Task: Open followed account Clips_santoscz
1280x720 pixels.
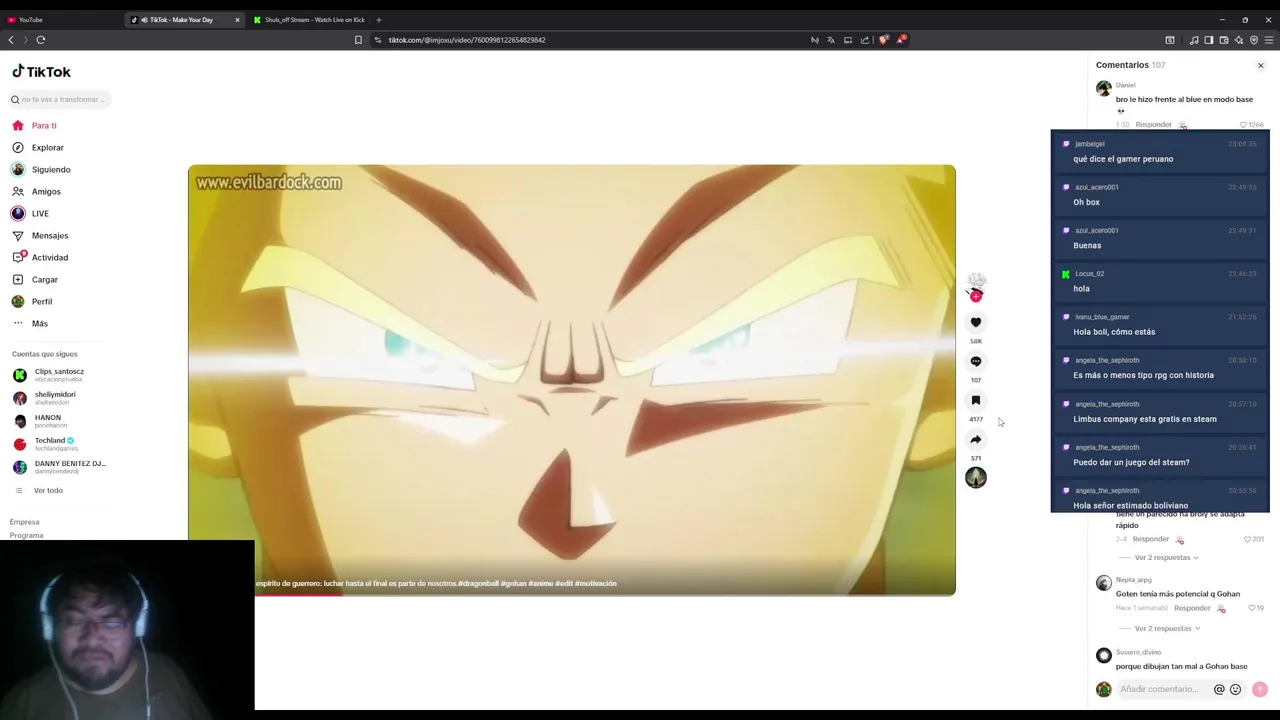Action: tap(58, 375)
